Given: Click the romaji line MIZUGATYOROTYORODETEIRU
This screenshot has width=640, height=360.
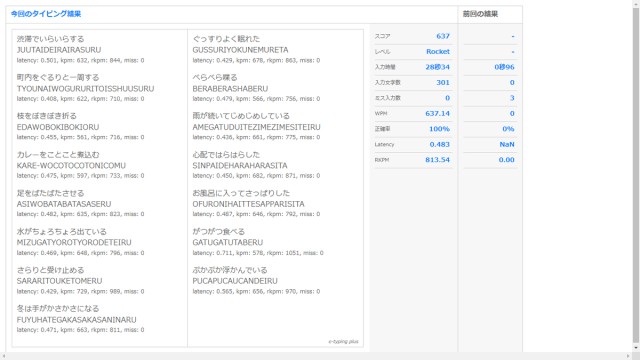Looking at the screenshot, I should (74, 242).
